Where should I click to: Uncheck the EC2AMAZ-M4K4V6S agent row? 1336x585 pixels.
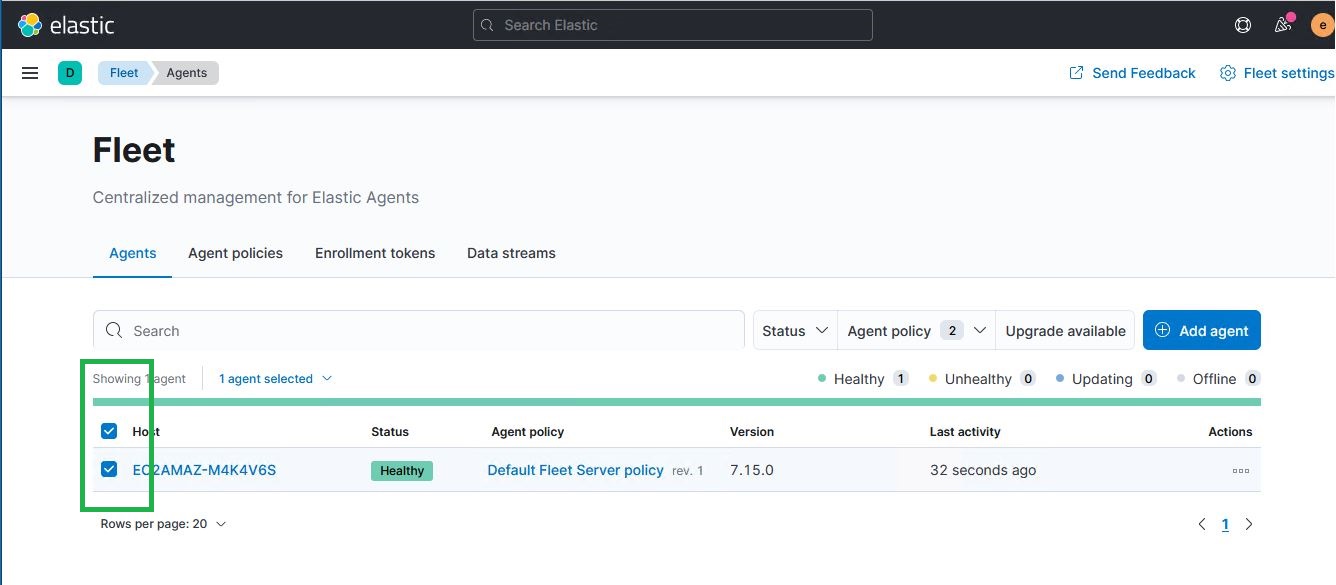[109, 469]
